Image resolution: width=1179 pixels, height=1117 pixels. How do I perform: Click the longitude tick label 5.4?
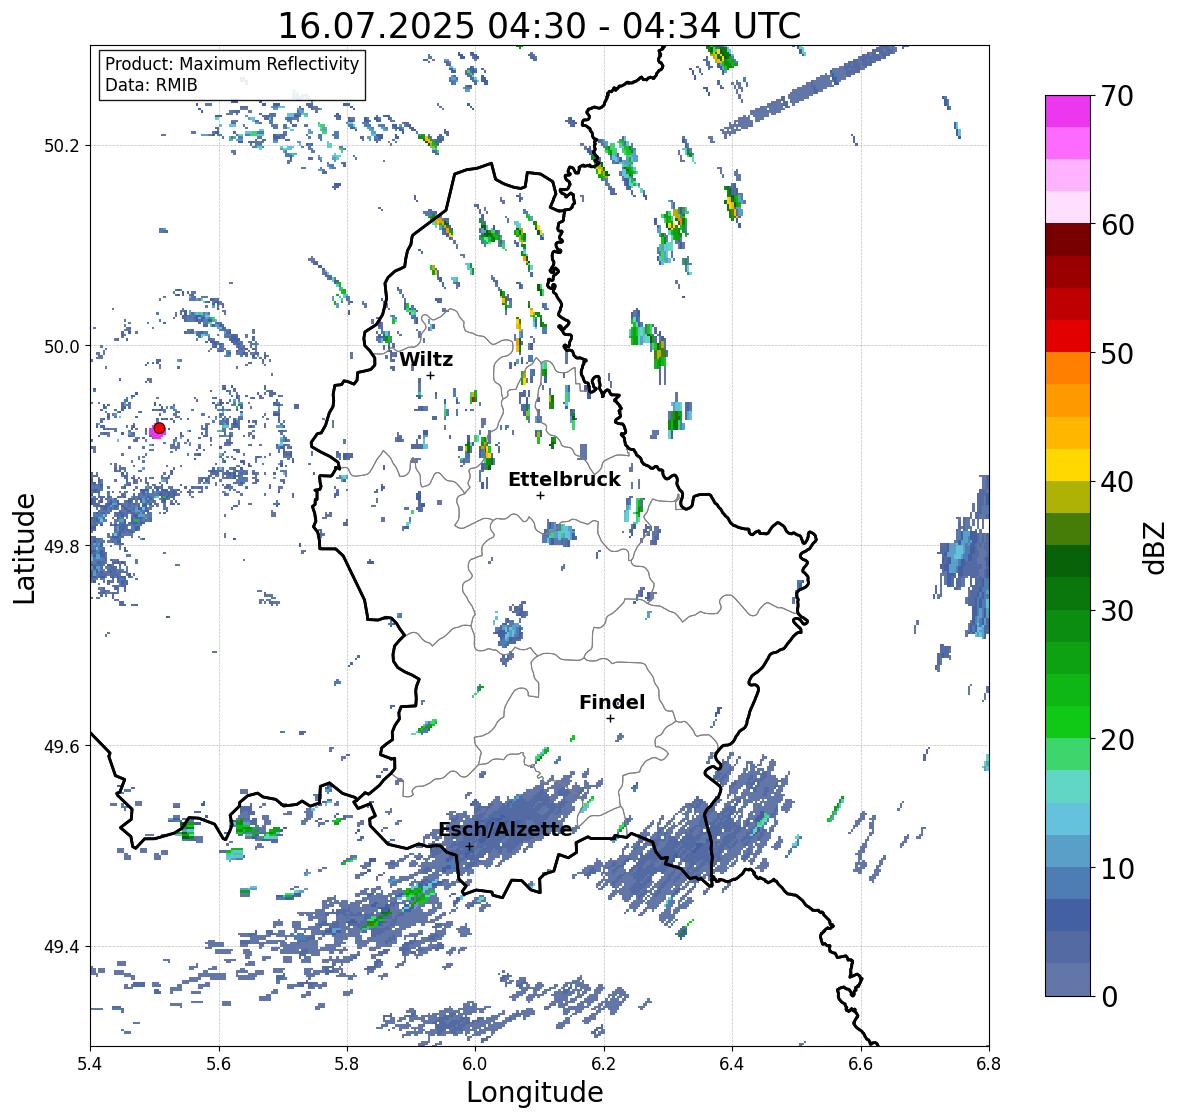pos(90,1064)
